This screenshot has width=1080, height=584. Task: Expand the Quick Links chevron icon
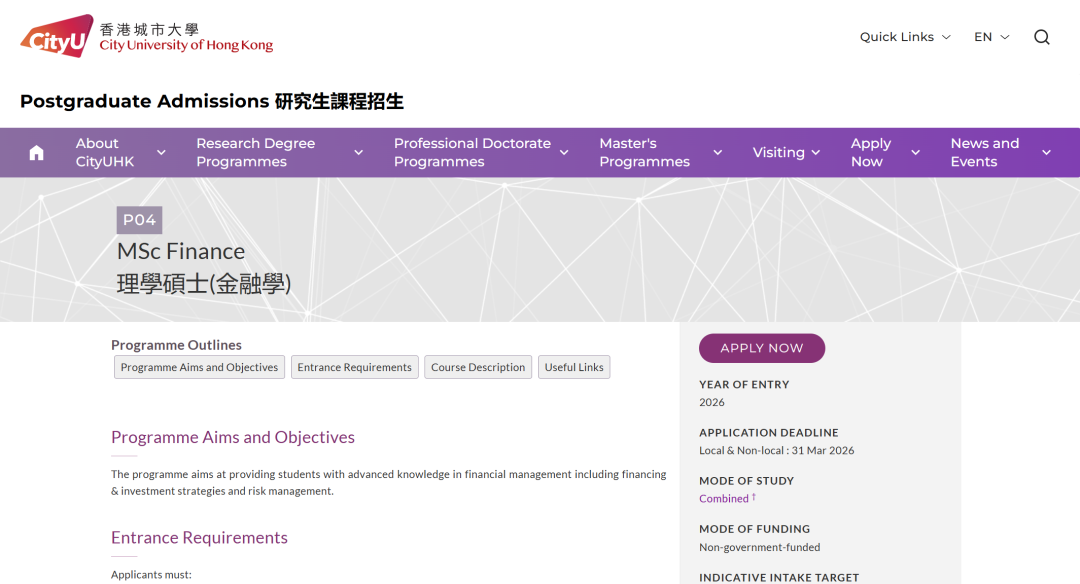click(x=947, y=37)
